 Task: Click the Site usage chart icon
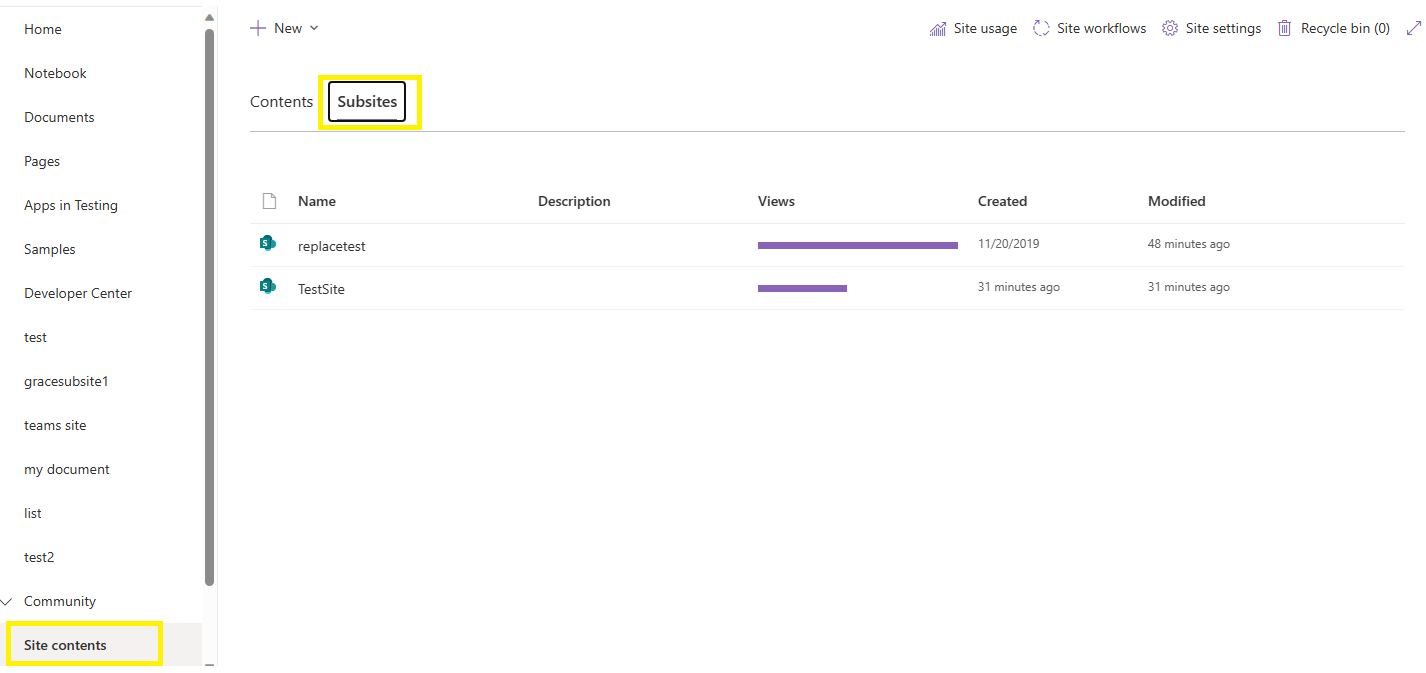tap(938, 28)
